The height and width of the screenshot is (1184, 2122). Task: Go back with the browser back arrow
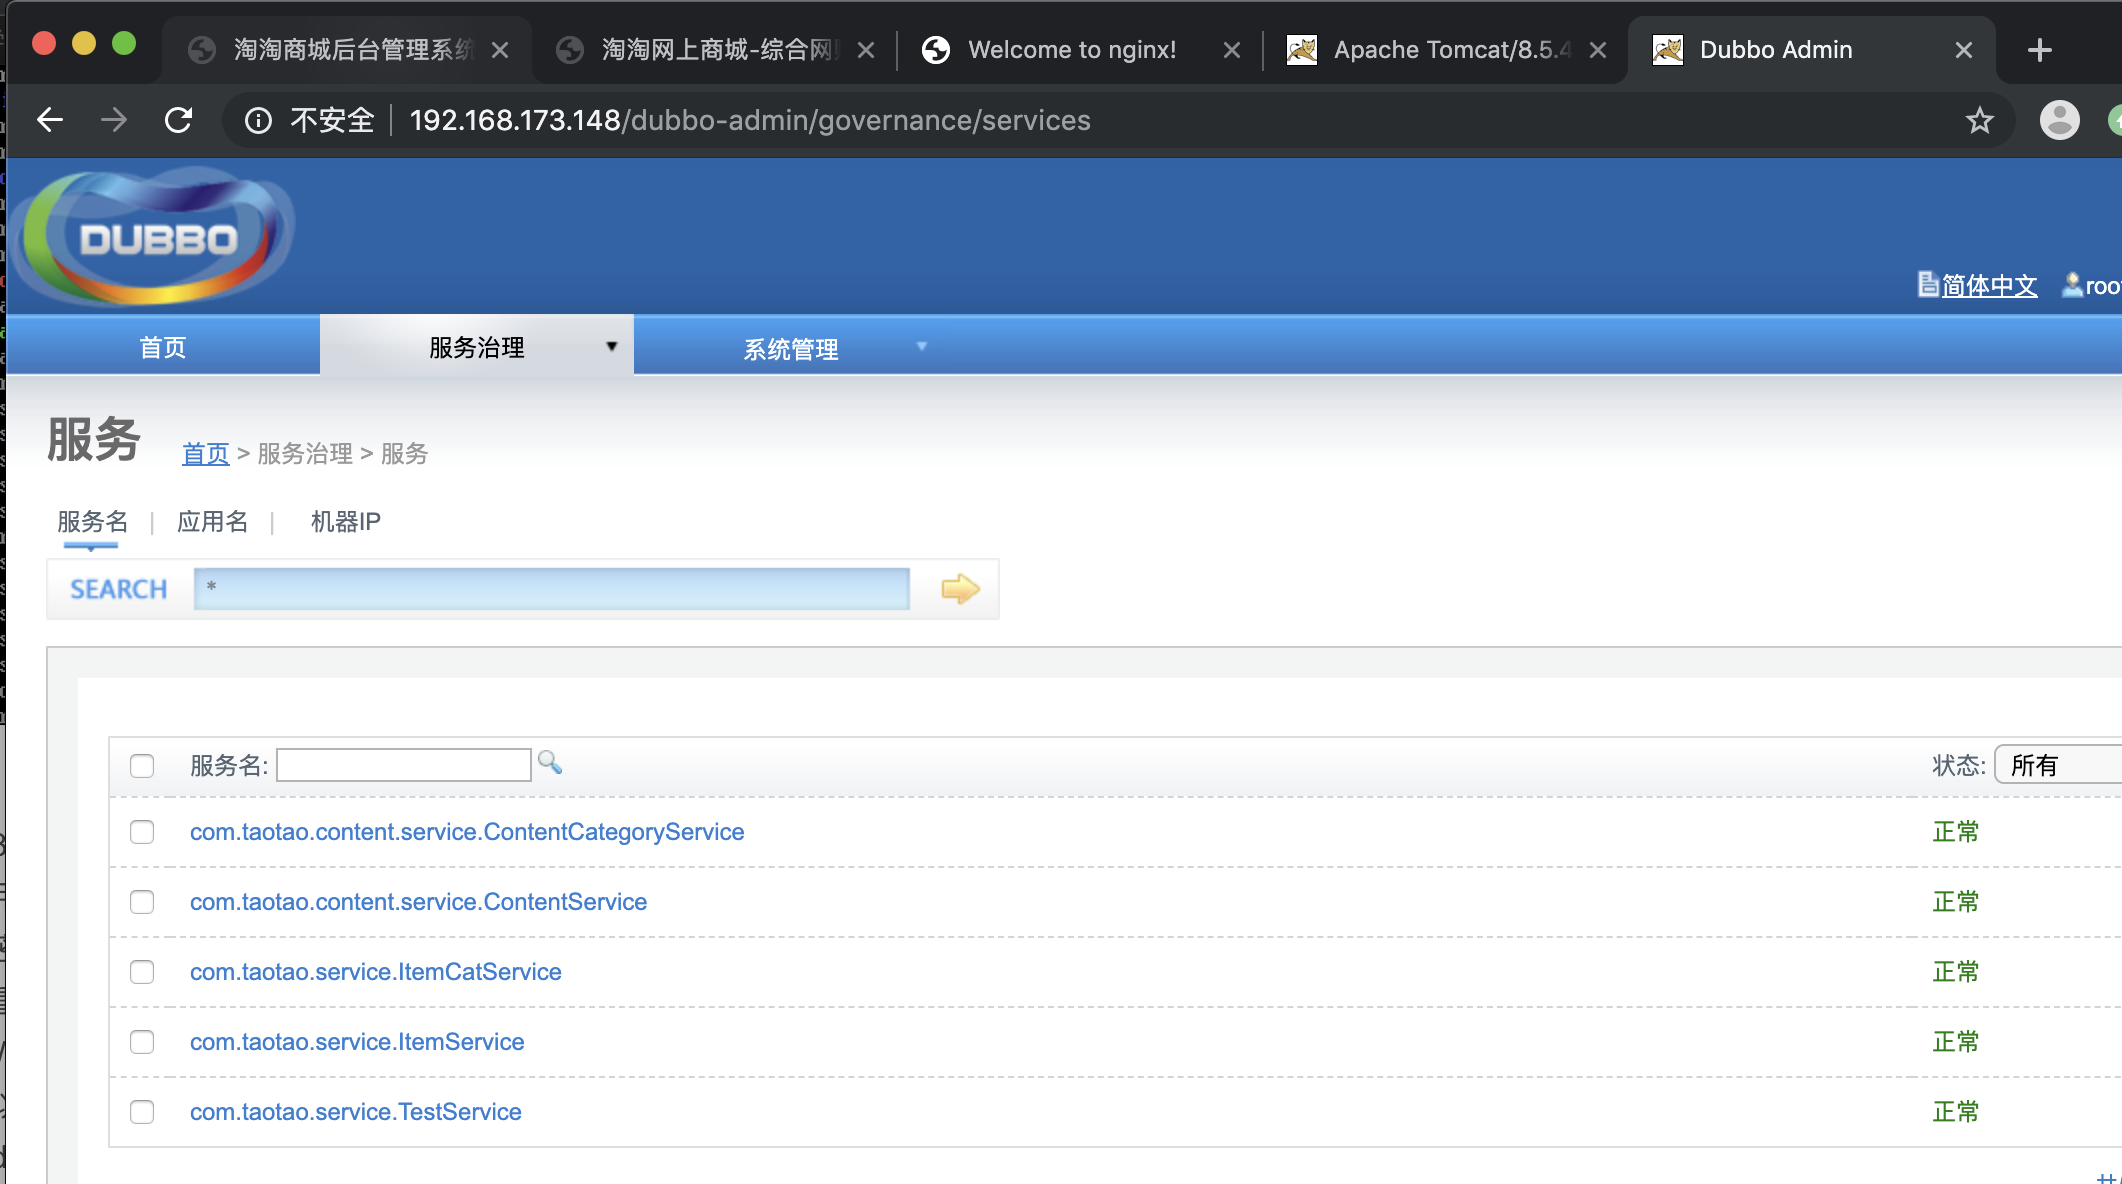point(50,121)
